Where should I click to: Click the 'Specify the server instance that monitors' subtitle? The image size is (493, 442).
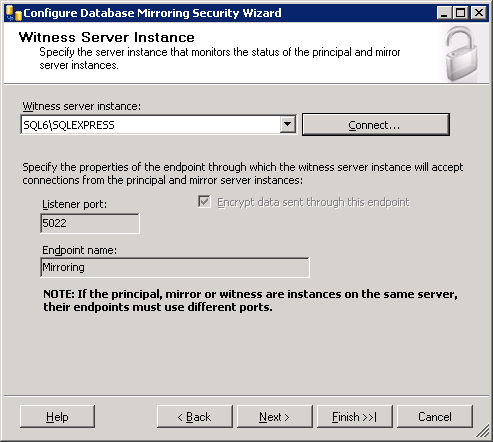click(220, 58)
